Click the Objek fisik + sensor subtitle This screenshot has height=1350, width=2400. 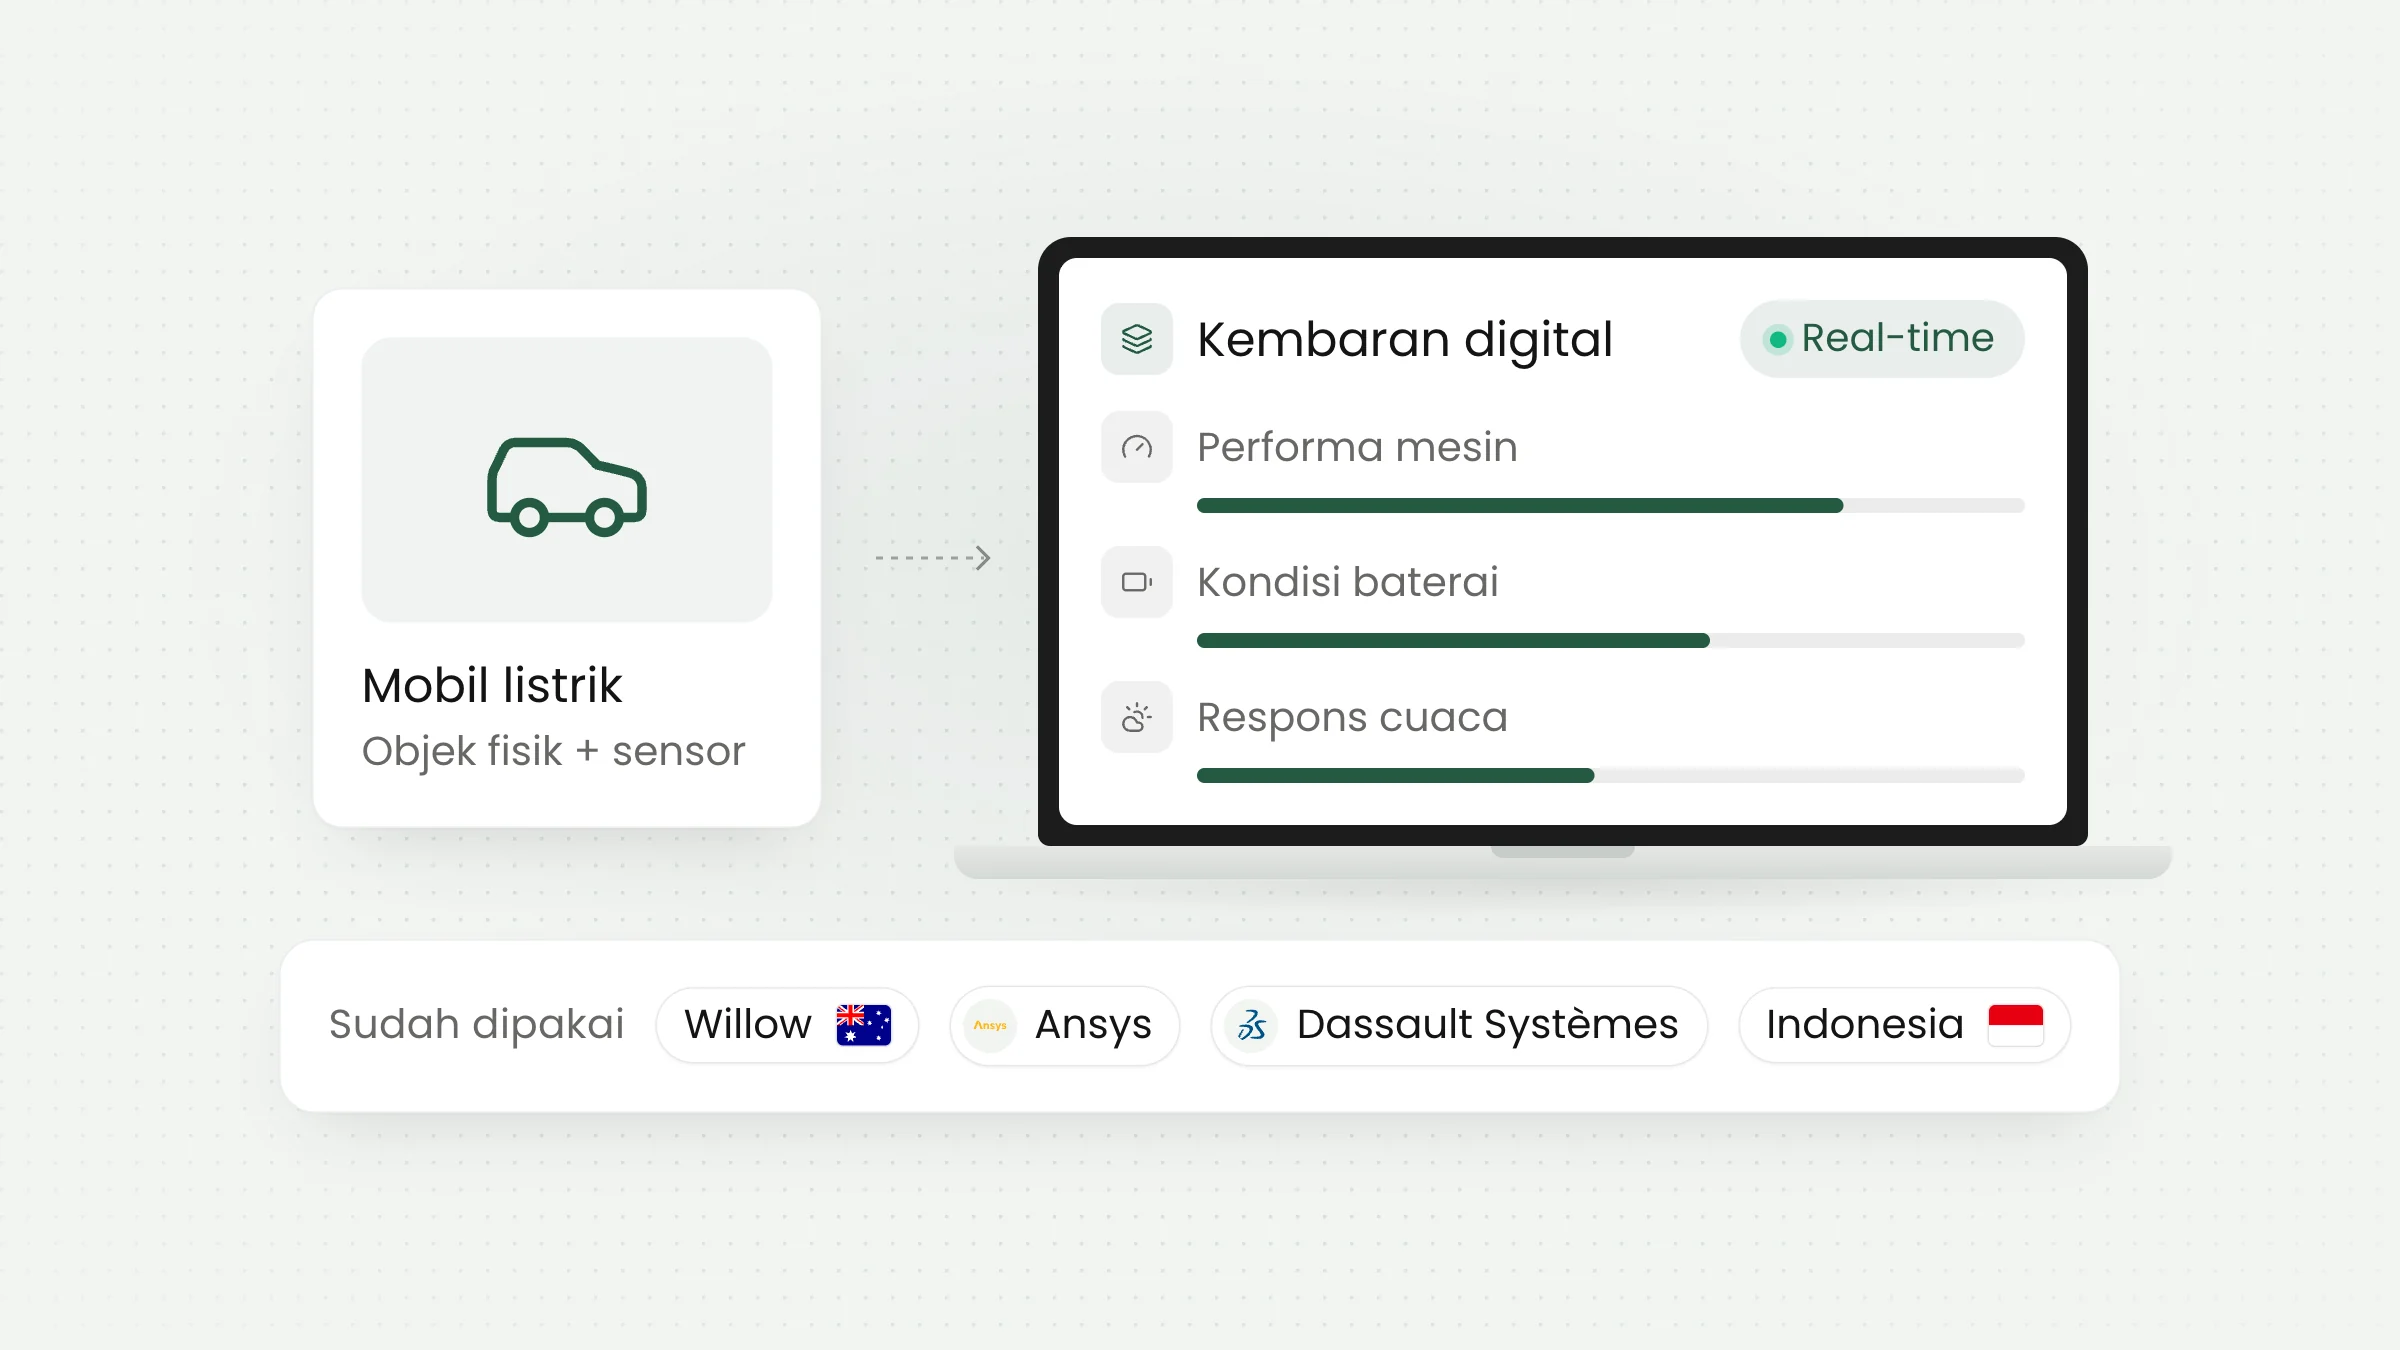[554, 752]
